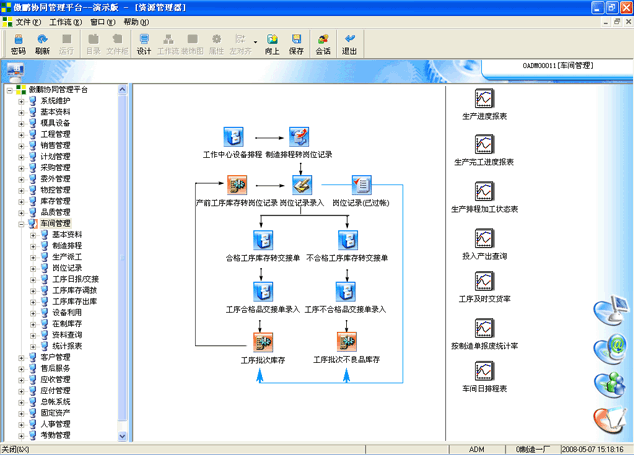Click the 退出 exit toolbar icon
This screenshot has height=455, width=635.
[349, 44]
